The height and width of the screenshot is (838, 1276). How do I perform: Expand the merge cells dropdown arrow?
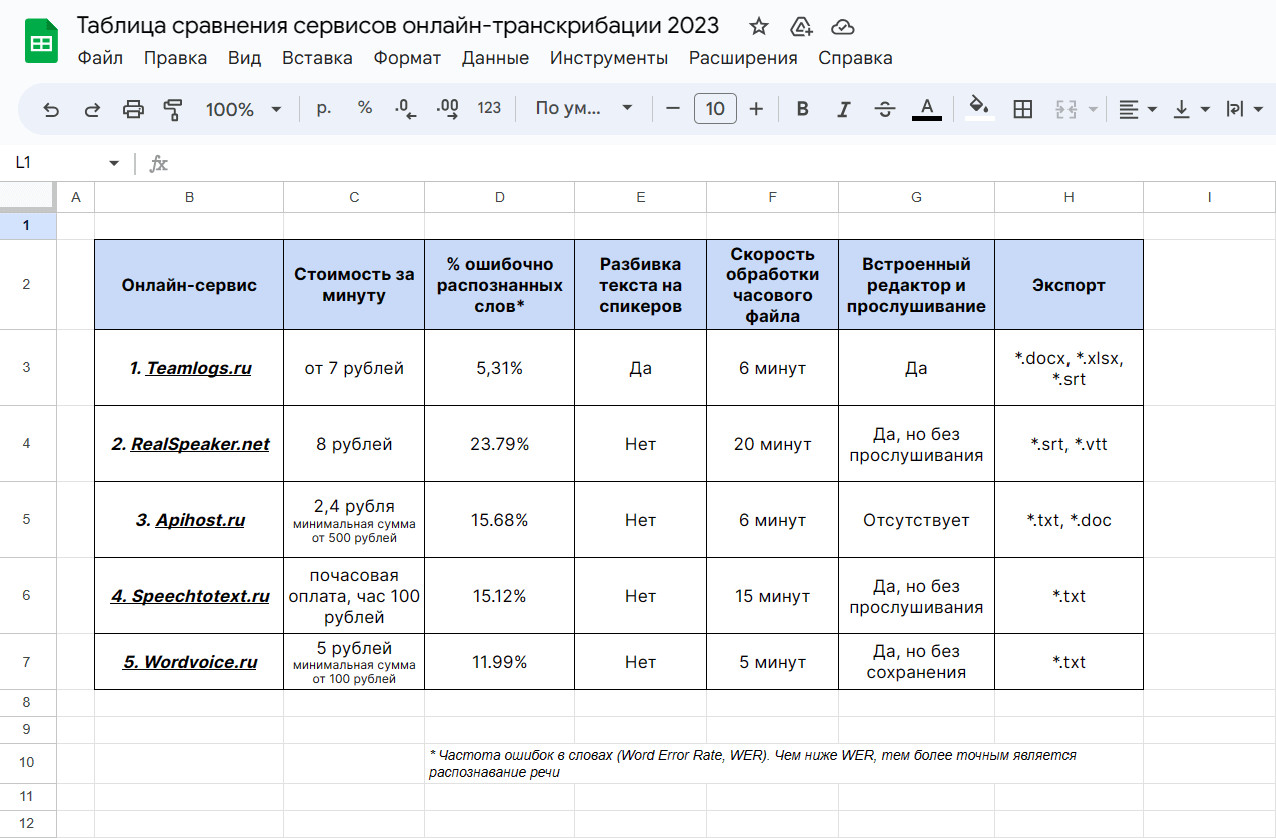click(x=1093, y=109)
